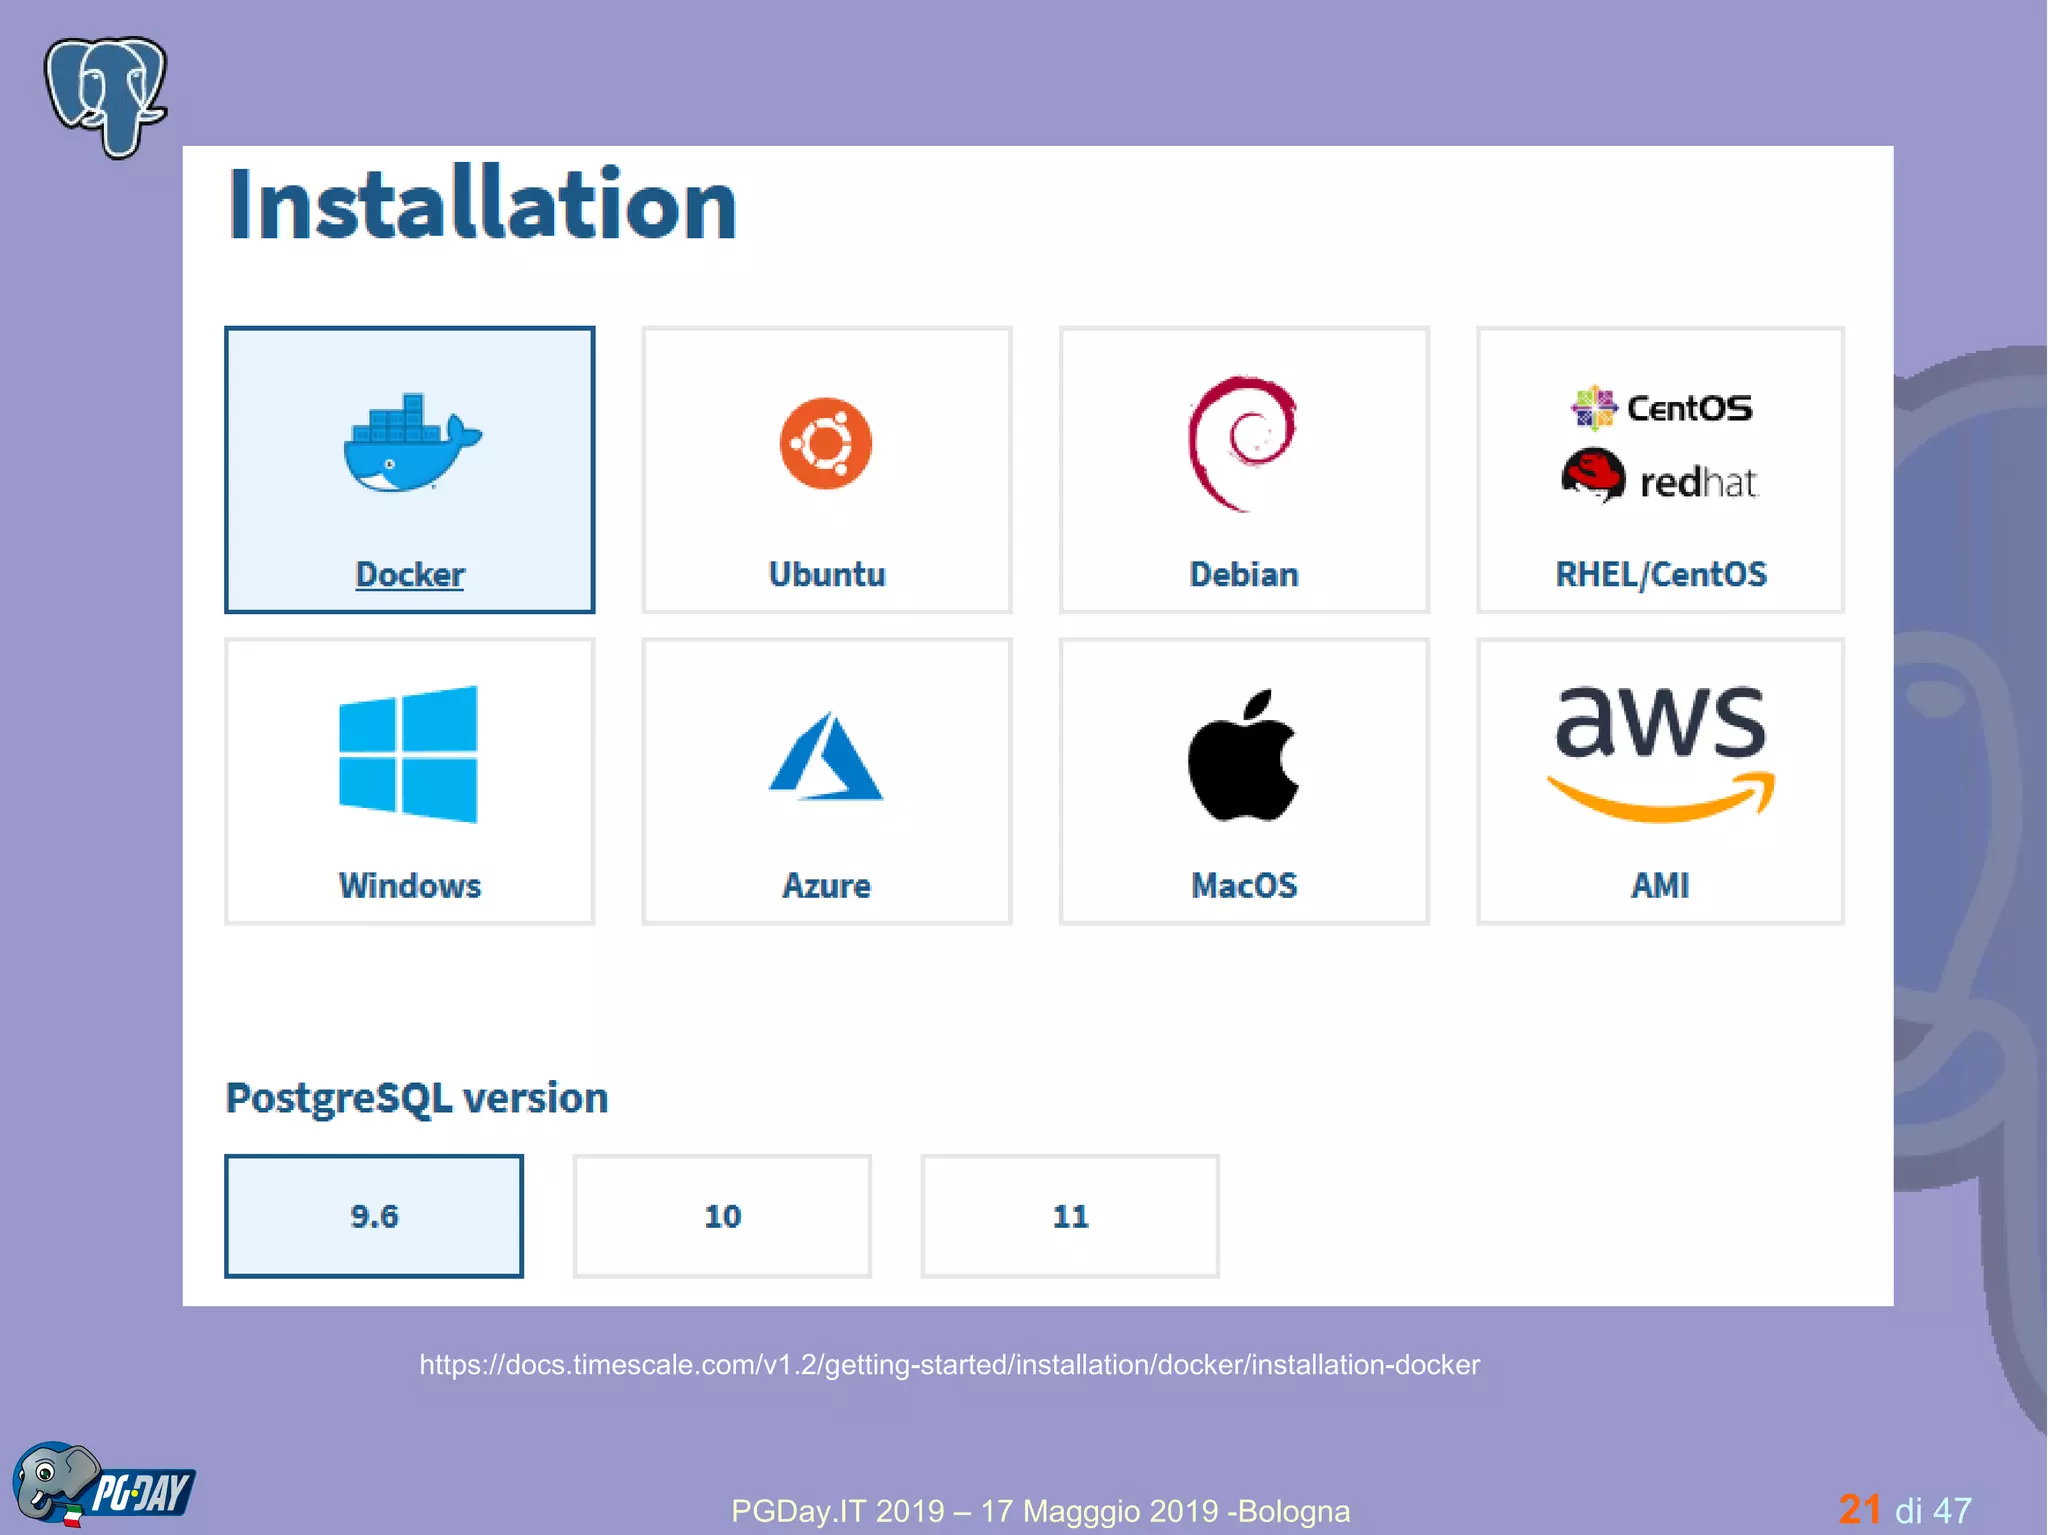This screenshot has height=1535, width=2048.
Task: Click the docs.timescale.com installation URL
Action: coord(949,1365)
